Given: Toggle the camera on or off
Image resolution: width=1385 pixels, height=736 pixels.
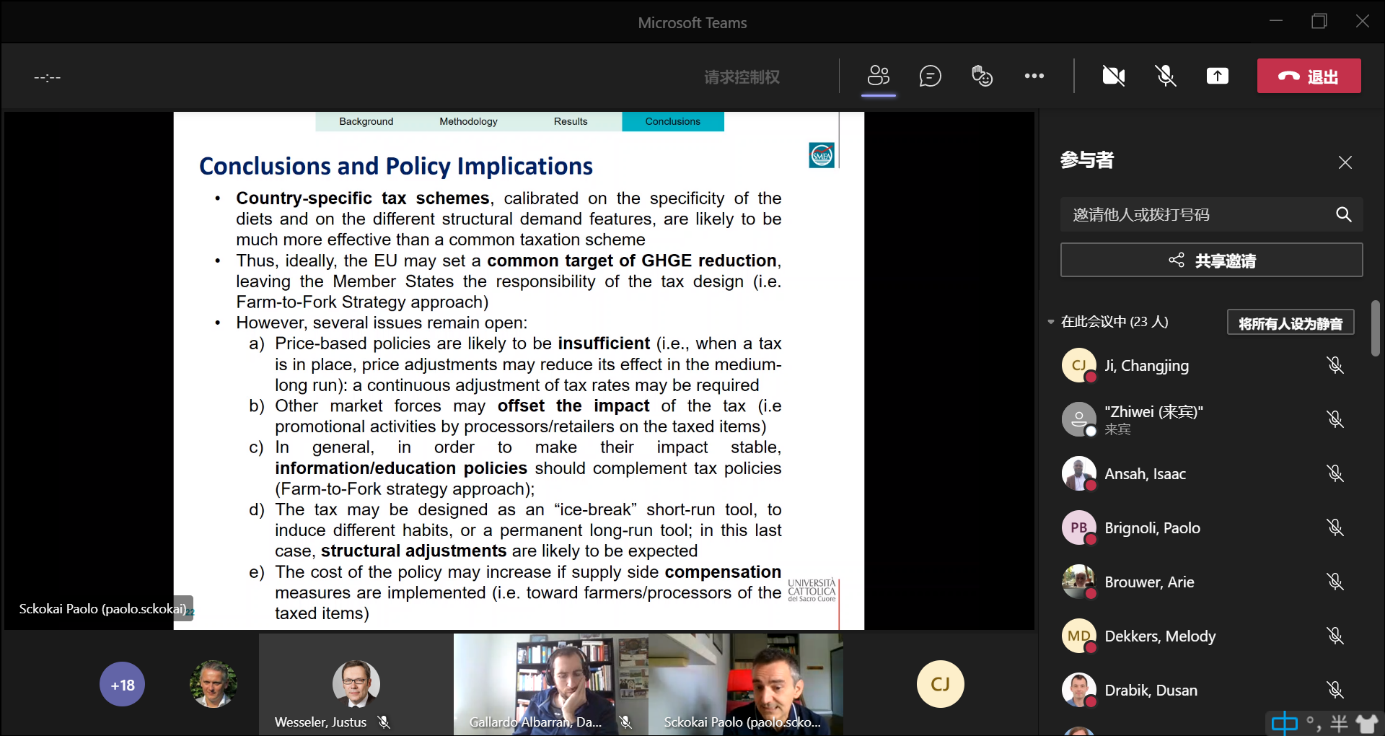Looking at the screenshot, I should 1113,76.
